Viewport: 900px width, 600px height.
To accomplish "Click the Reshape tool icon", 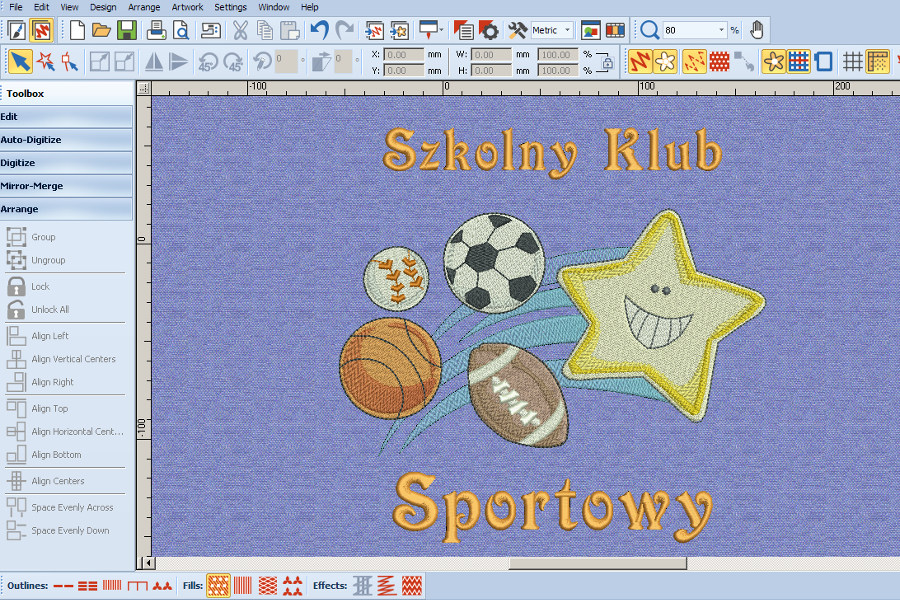I will [69, 62].
